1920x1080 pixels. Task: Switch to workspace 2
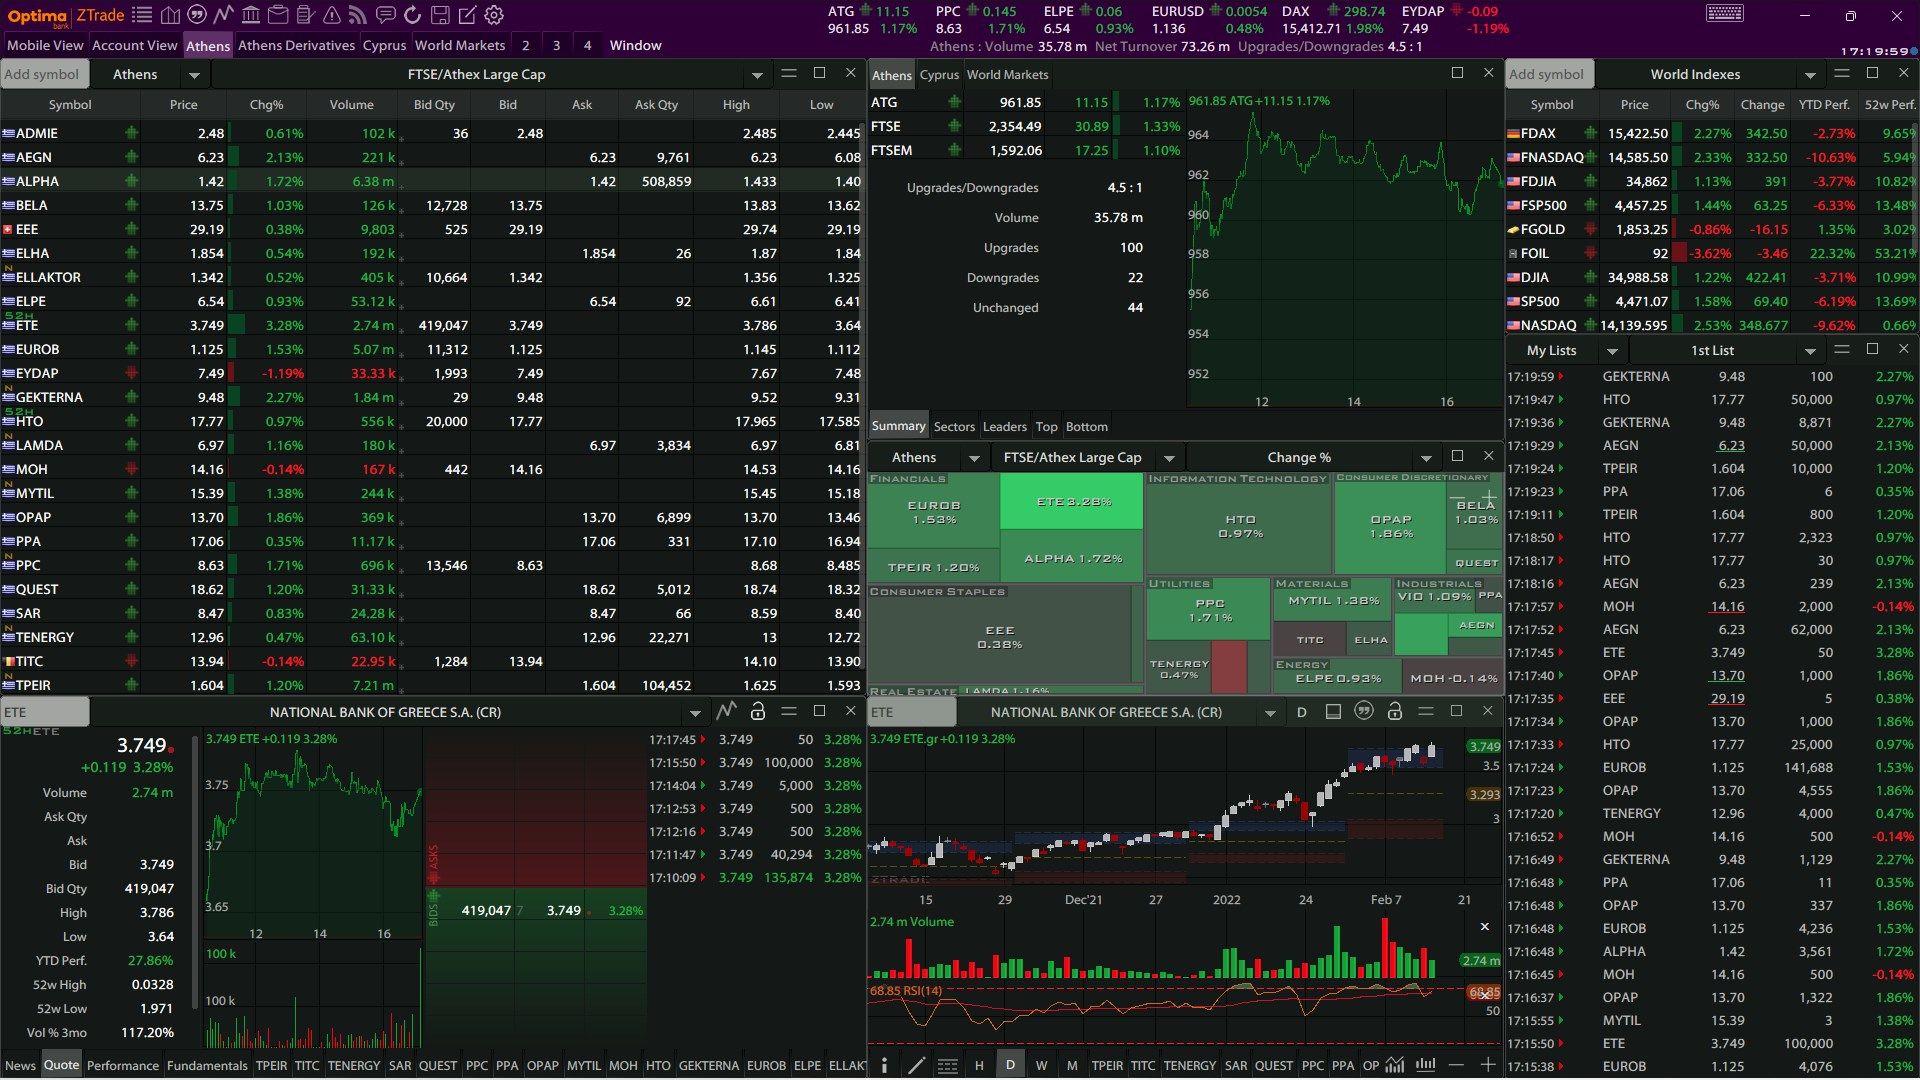tap(526, 45)
